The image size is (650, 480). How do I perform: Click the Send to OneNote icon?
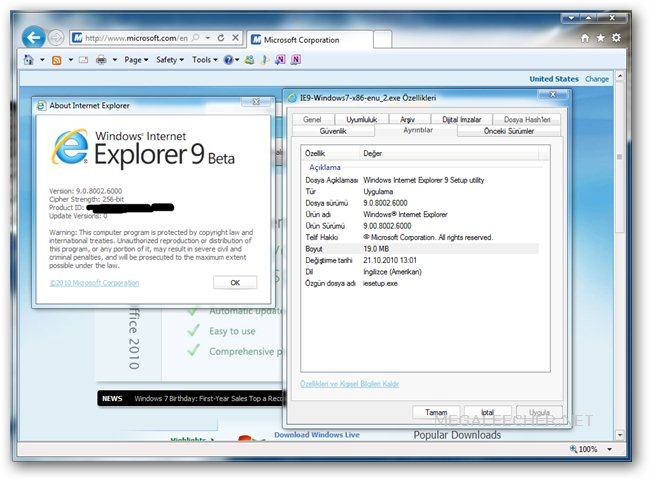click(x=280, y=60)
